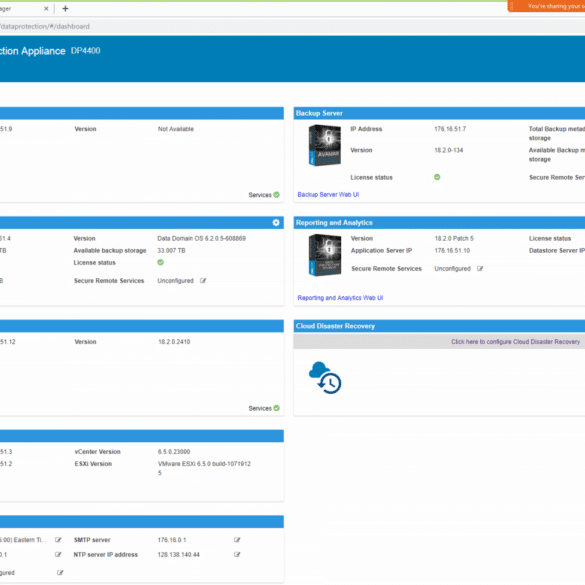Open the Backup Server Web UI link
The image size is (585, 585).
click(x=328, y=194)
